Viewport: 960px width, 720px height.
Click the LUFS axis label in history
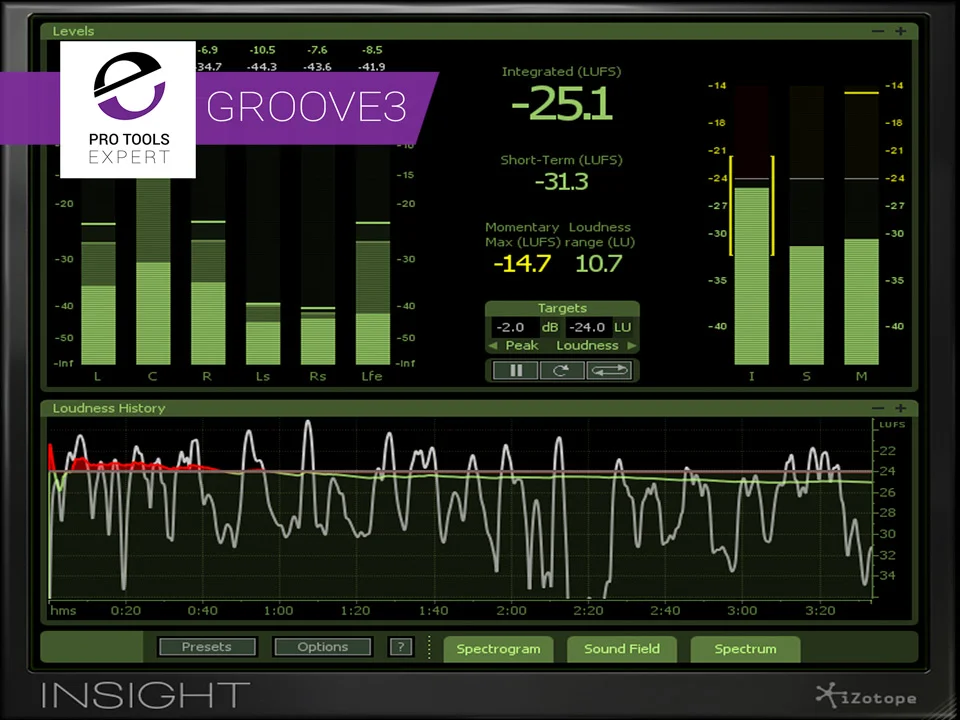point(892,425)
